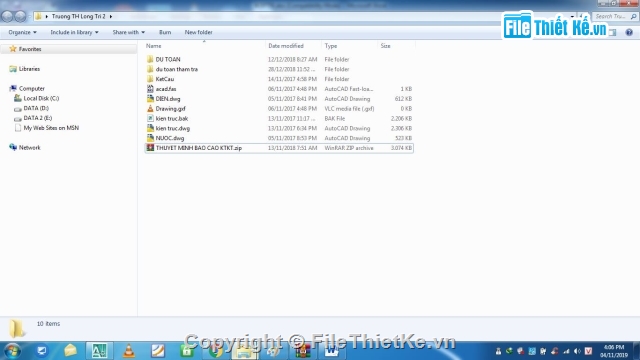Click the AutoCAD Fast-loa... type cell

coord(349,89)
